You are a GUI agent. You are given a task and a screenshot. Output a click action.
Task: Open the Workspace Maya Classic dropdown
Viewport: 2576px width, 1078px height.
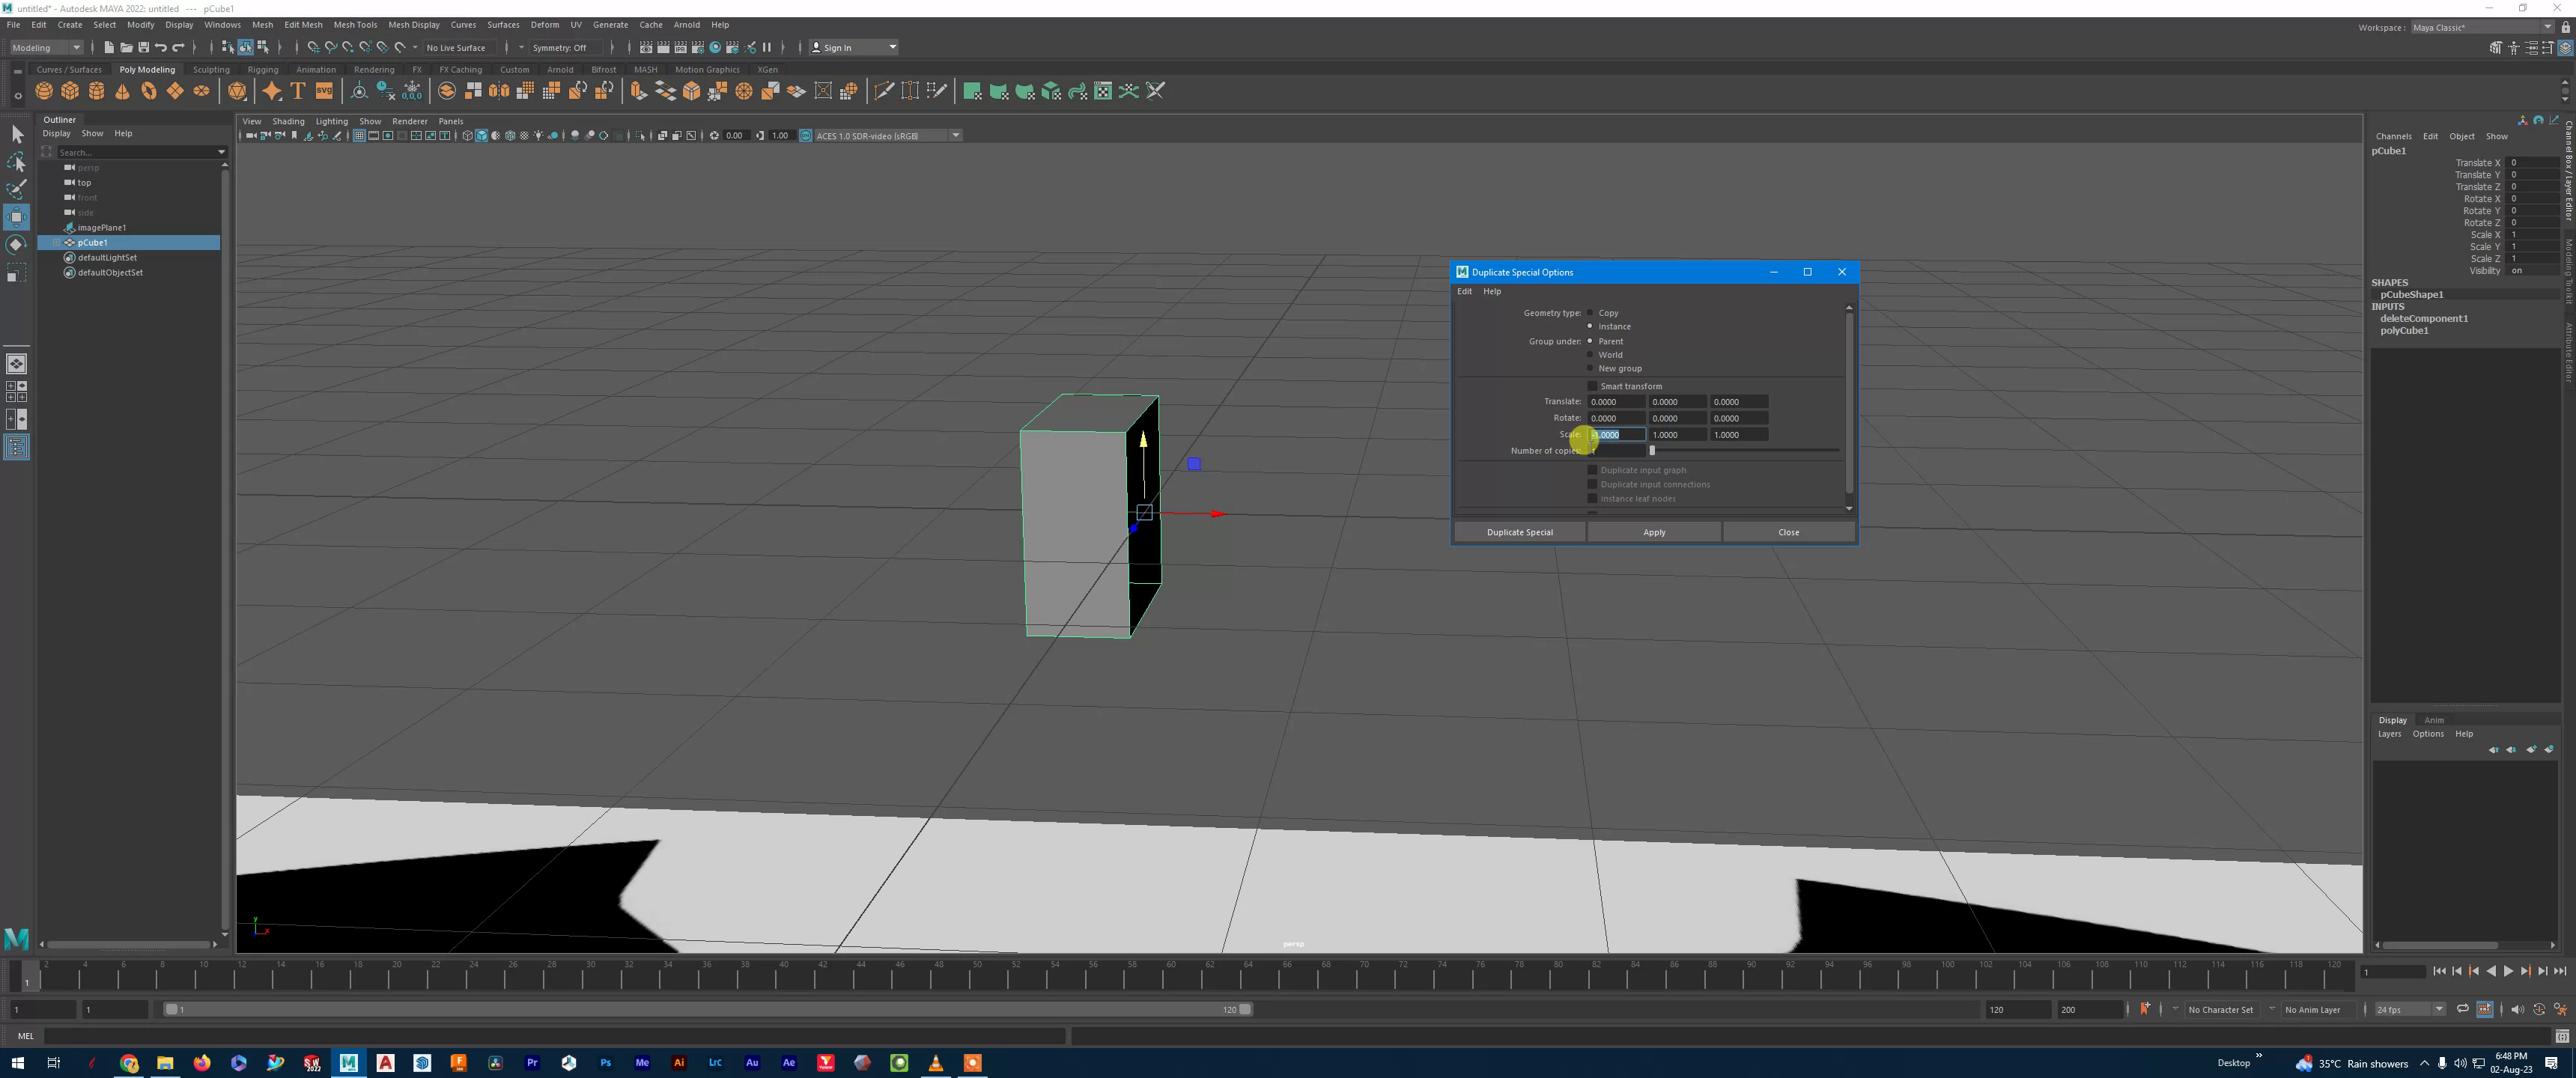tap(2482, 27)
